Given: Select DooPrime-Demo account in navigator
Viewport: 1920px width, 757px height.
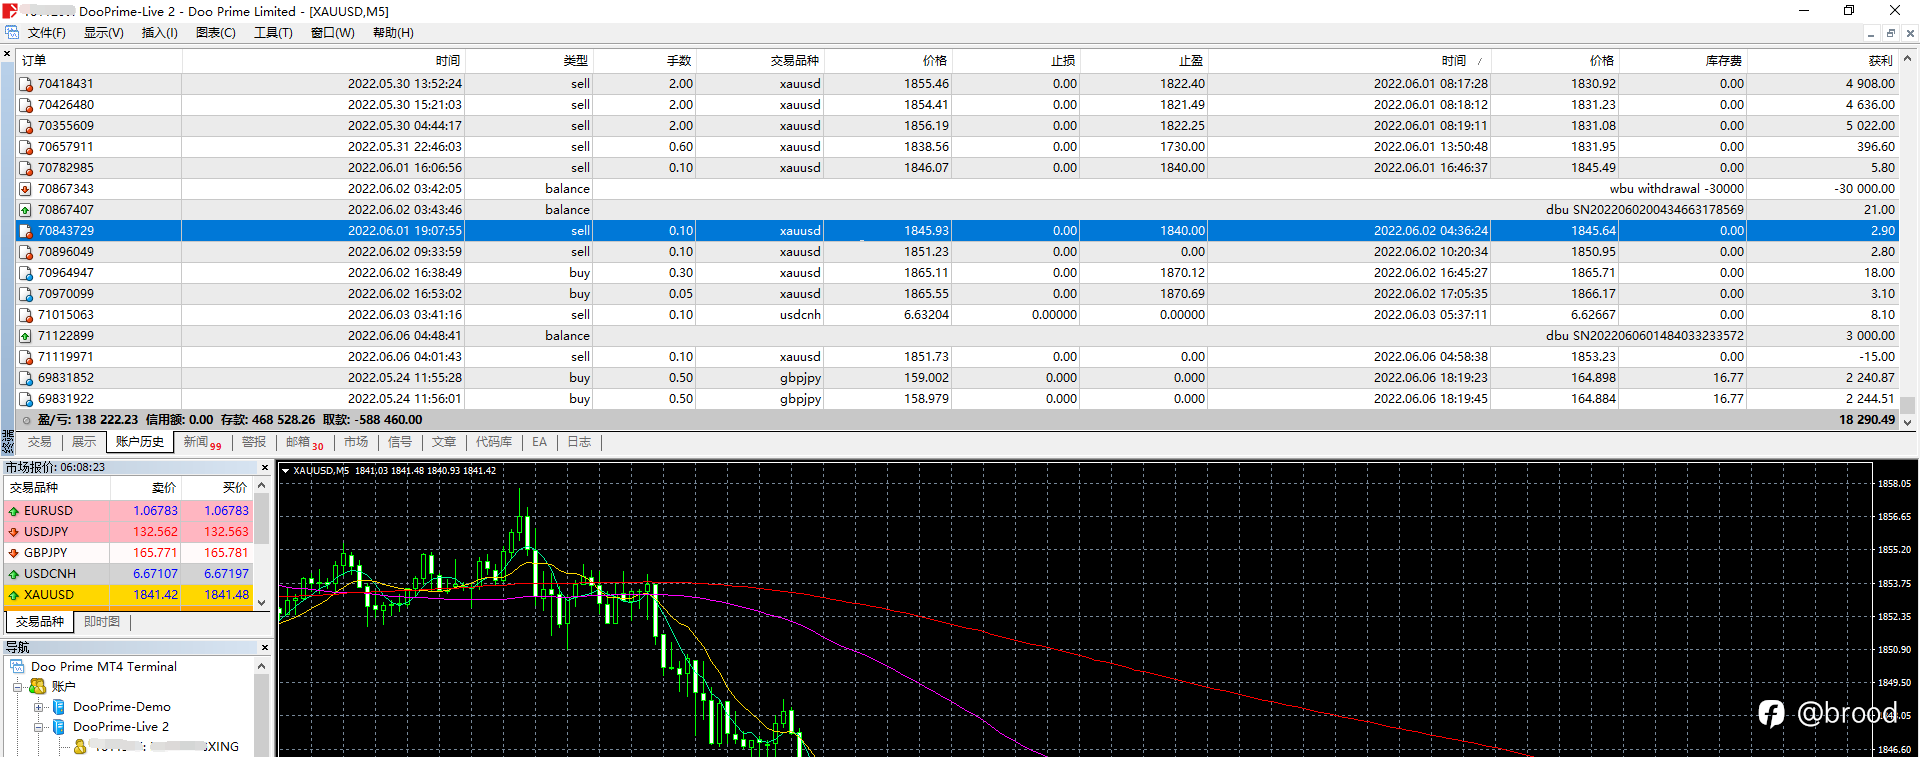Looking at the screenshot, I should click(x=121, y=707).
